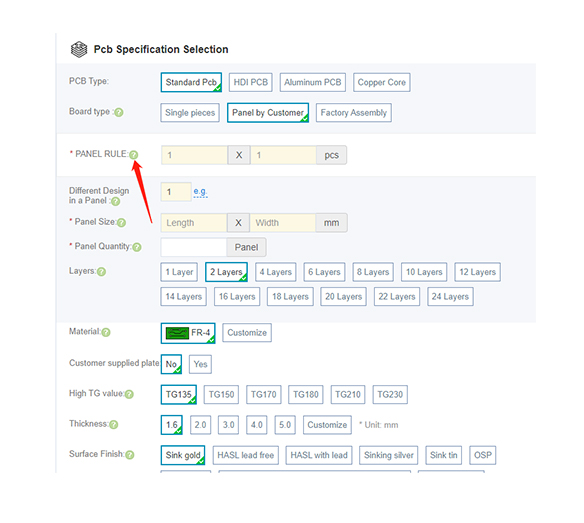The height and width of the screenshot is (523, 584).
Task: Select Yes for customer supplied plate
Action: point(200,364)
